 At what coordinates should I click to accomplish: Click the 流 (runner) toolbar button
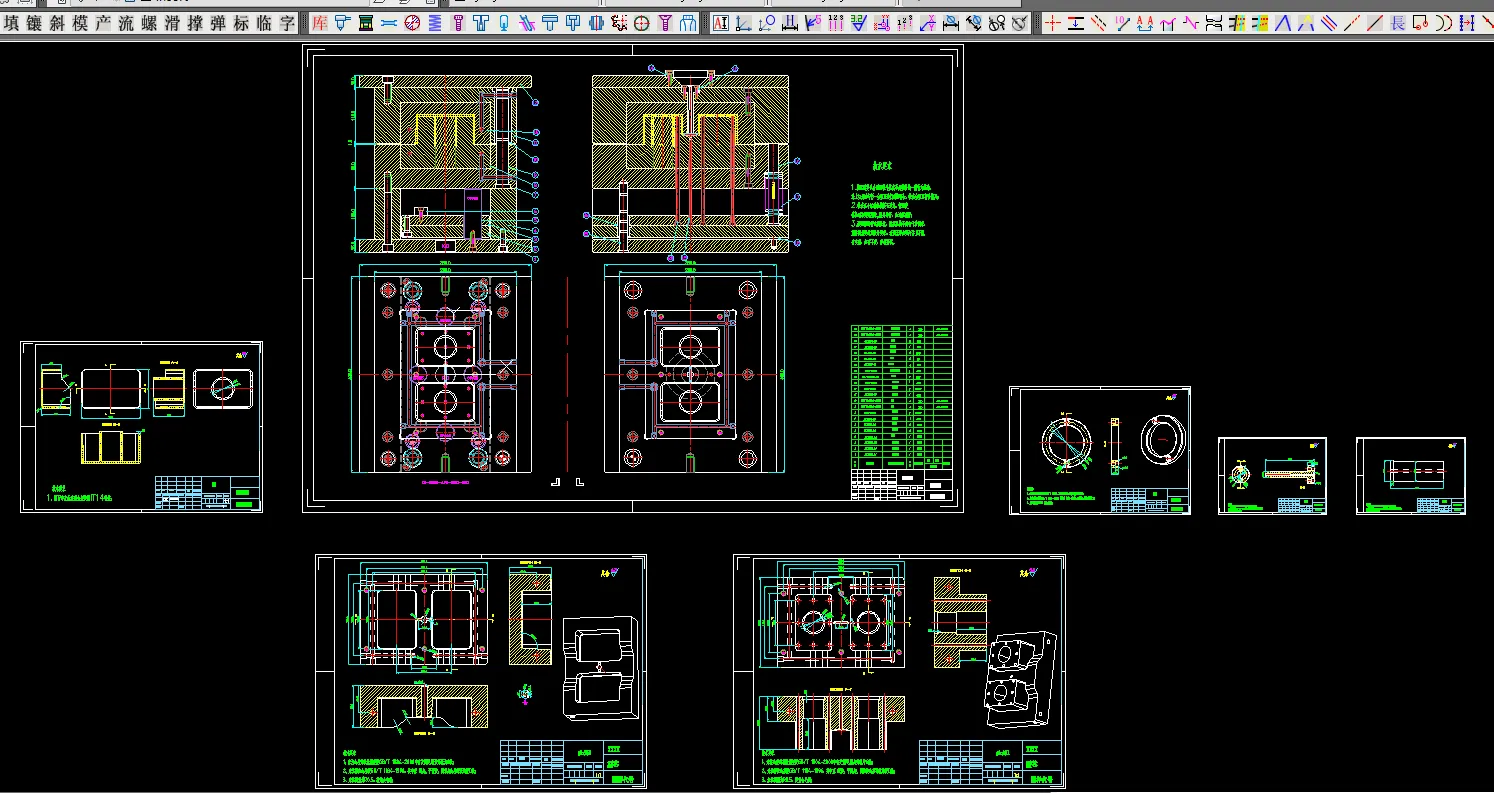[x=126, y=22]
